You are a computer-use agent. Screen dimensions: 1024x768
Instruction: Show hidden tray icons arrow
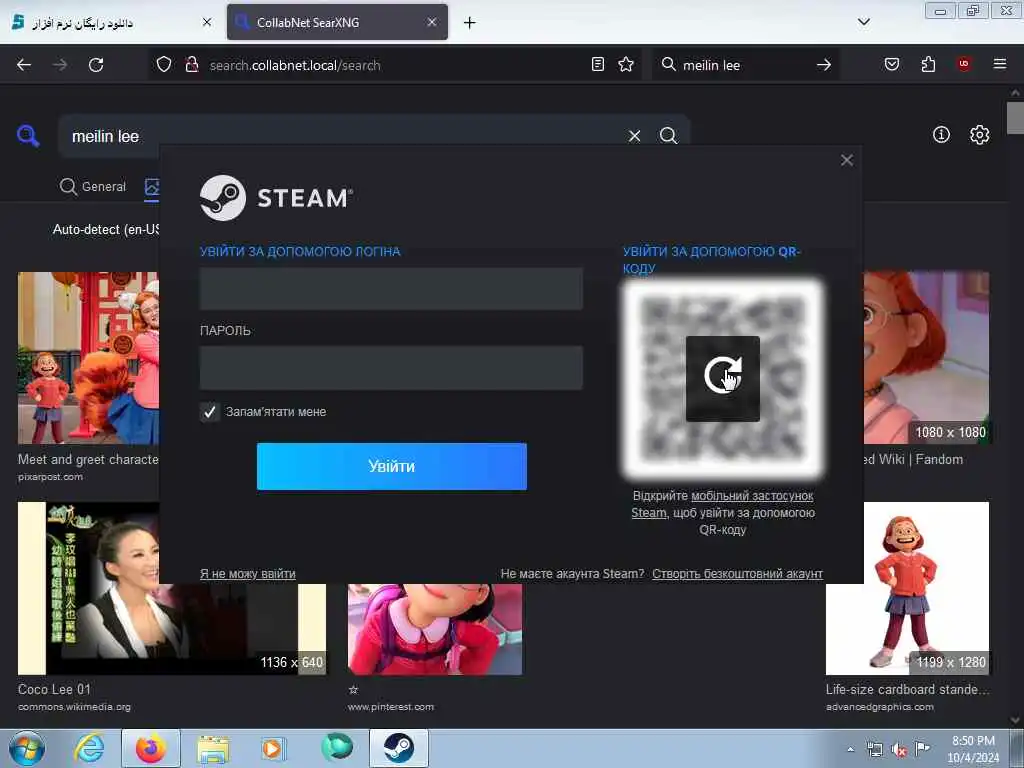click(850, 749)
